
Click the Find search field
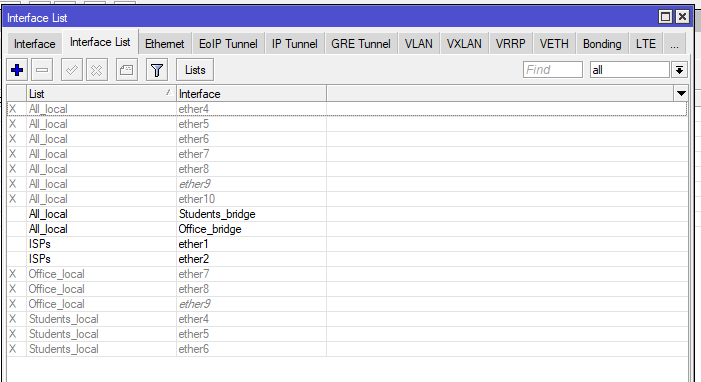553,70
